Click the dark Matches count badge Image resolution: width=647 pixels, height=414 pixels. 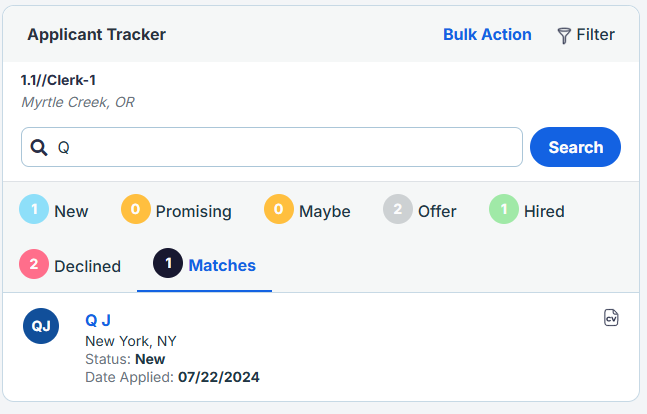(x=168, y=265)
